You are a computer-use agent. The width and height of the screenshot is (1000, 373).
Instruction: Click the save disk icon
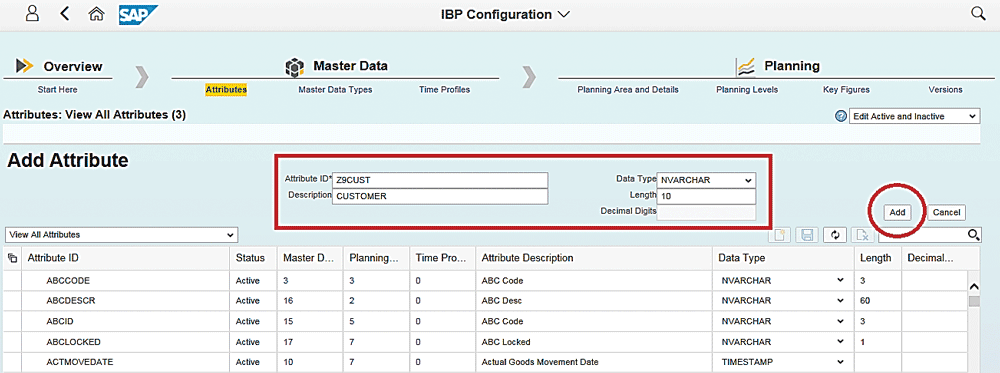point(807,235)
